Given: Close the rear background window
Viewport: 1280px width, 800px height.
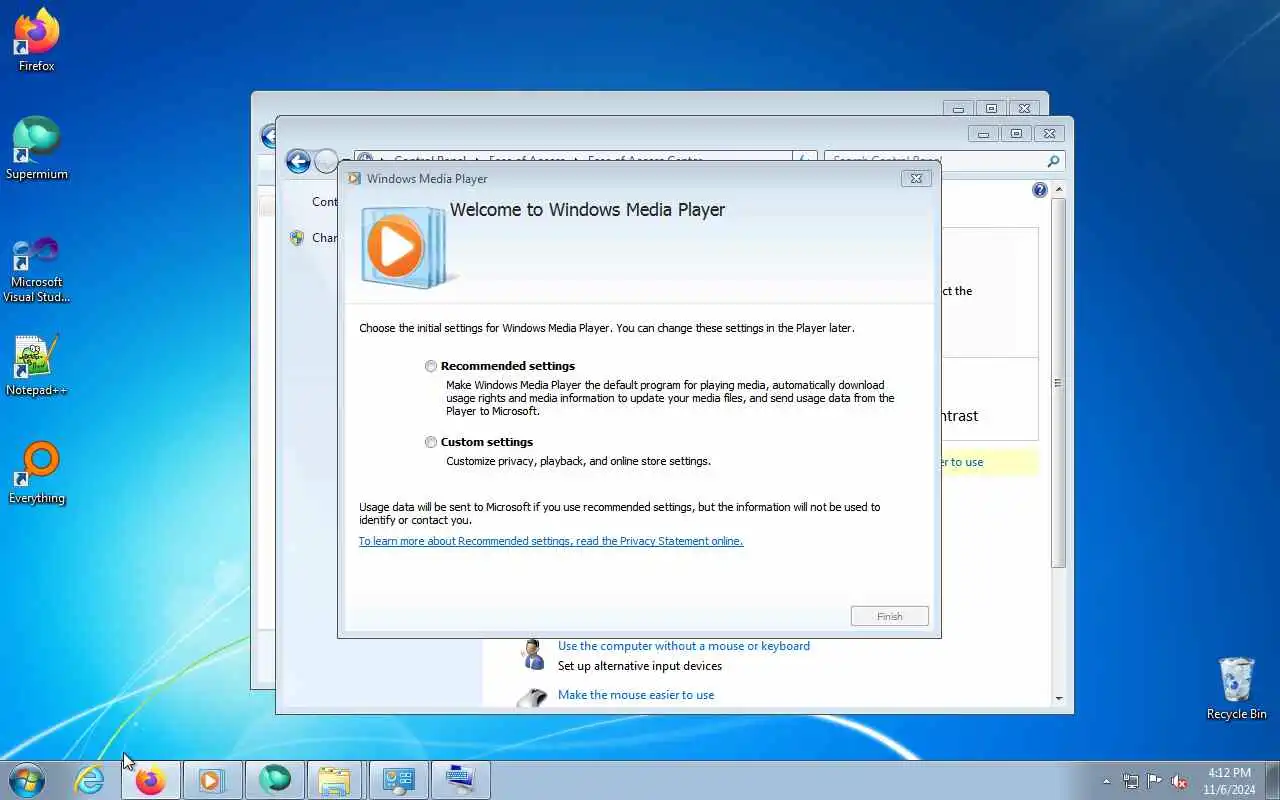Looking at the screenshot, I should [1023, 108].
